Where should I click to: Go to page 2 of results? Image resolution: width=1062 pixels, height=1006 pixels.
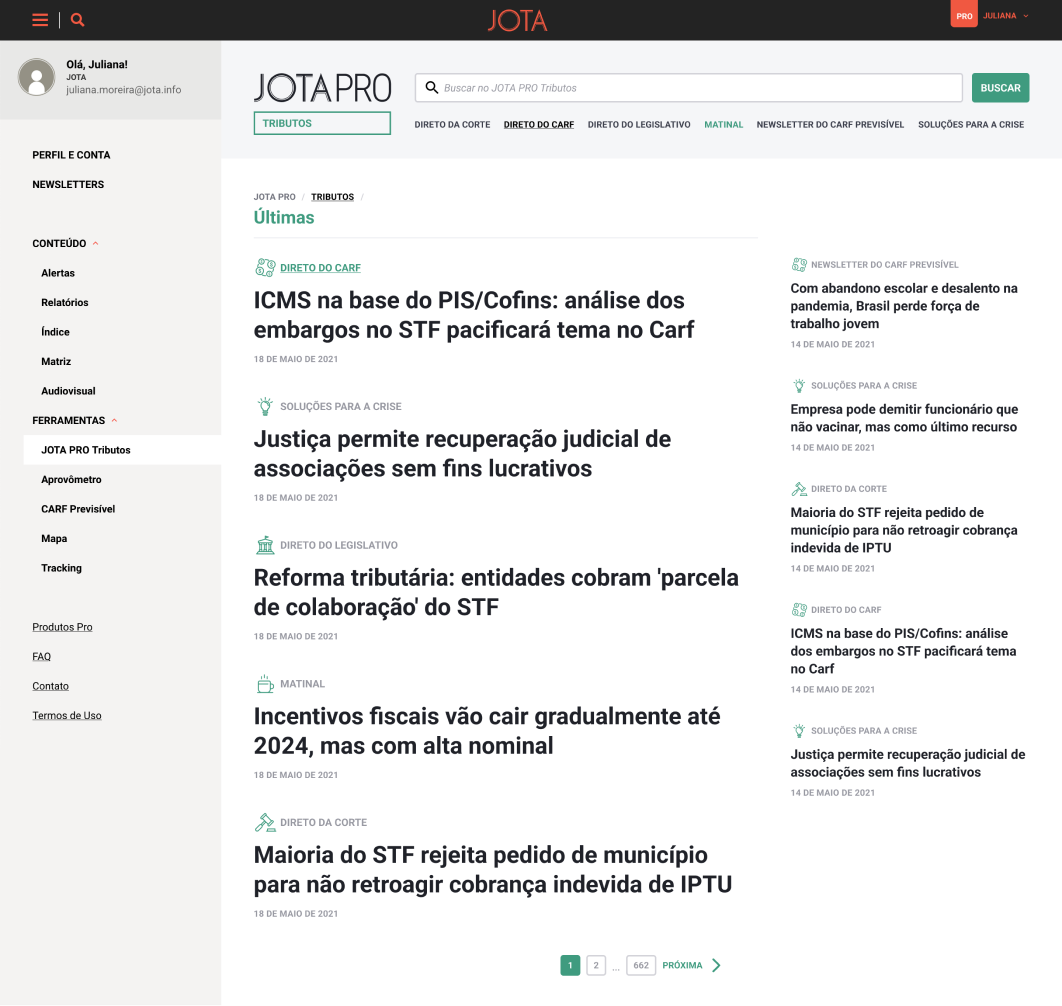[596, 965]
